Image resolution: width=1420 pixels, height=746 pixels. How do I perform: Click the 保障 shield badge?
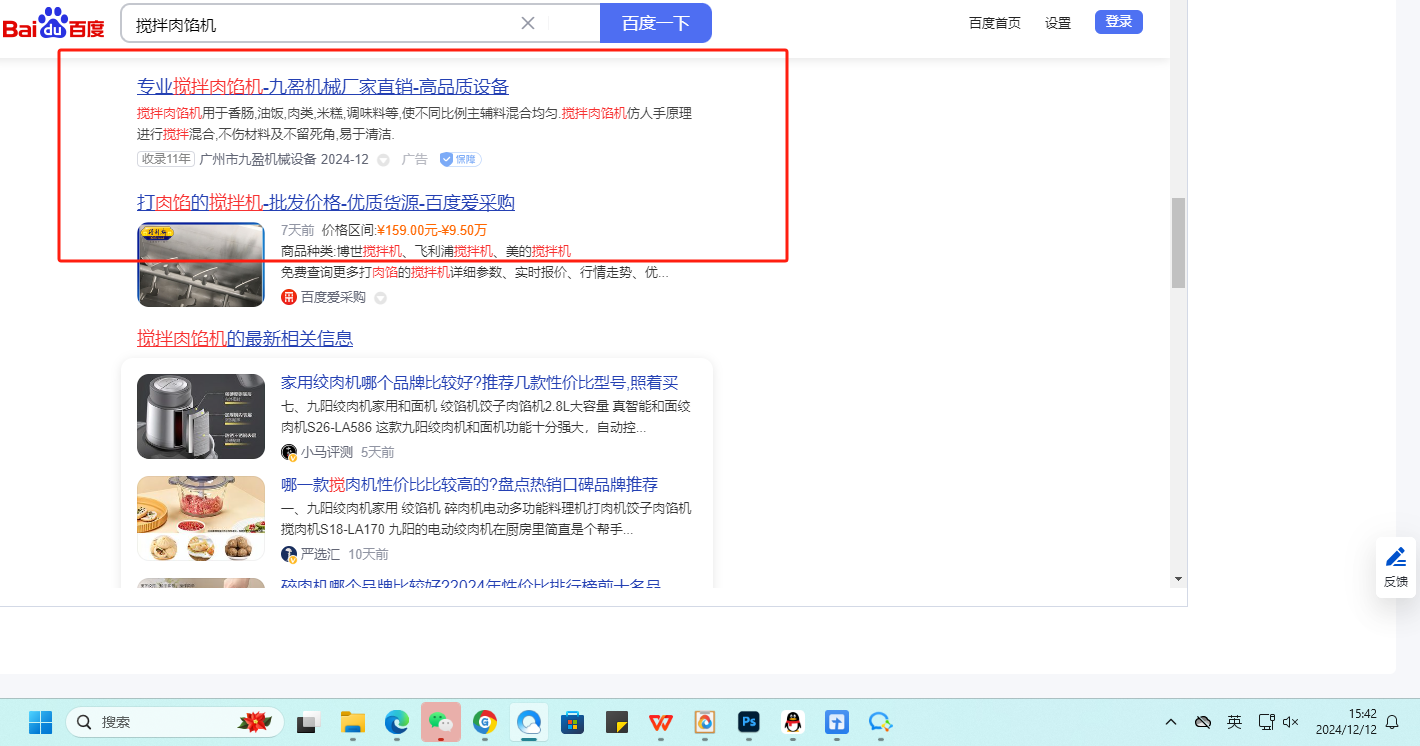click(460, 159)
